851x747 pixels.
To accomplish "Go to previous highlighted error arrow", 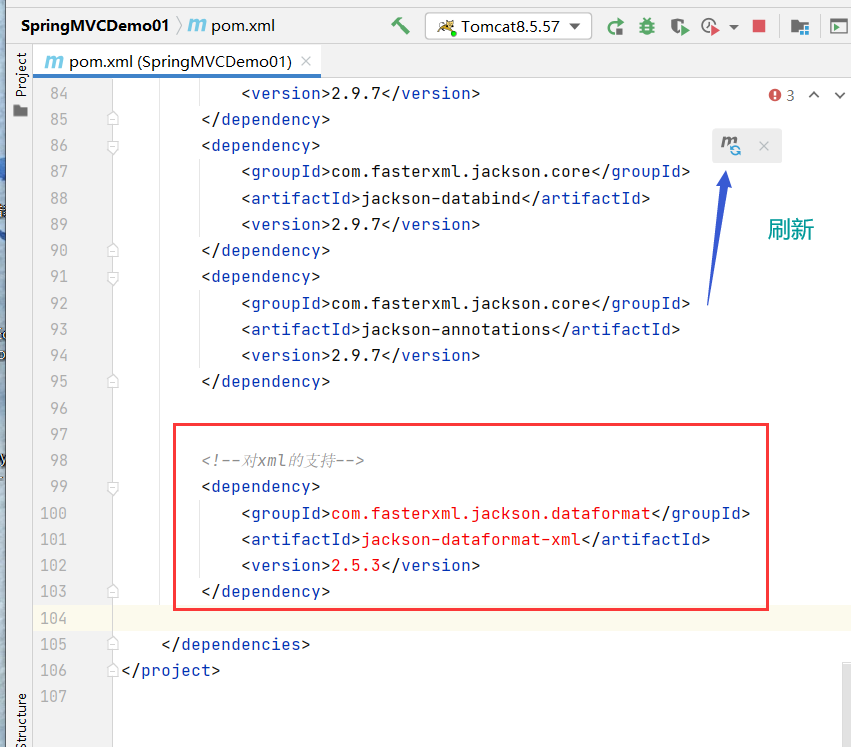I will click(x=814, y=95).
